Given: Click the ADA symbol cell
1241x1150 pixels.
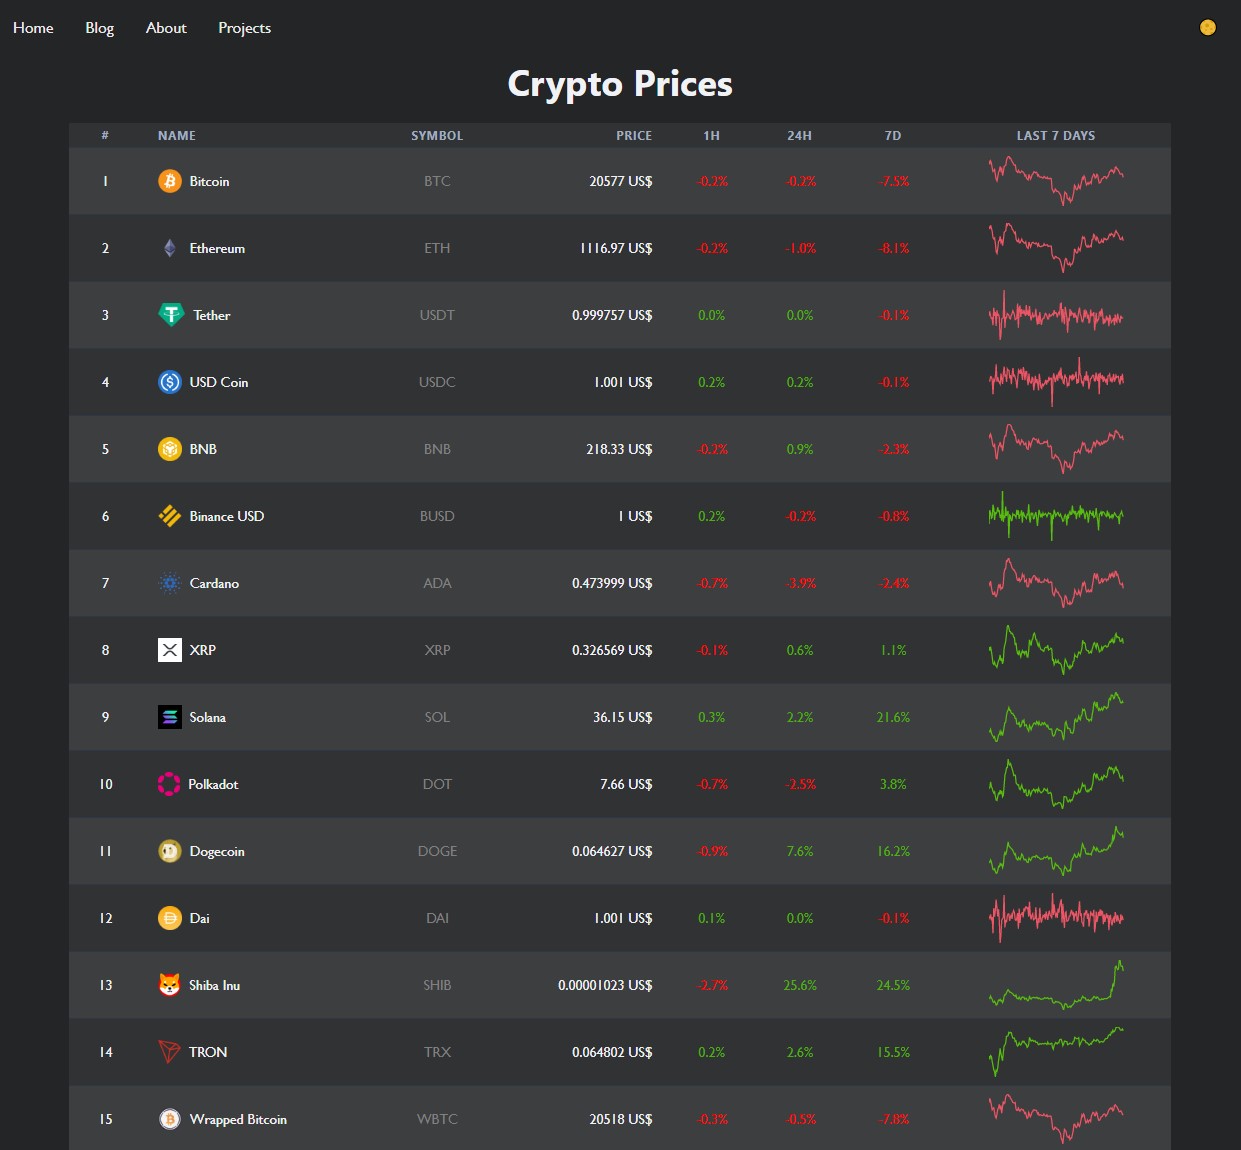Looking at the screenshot, I should 437,583.
